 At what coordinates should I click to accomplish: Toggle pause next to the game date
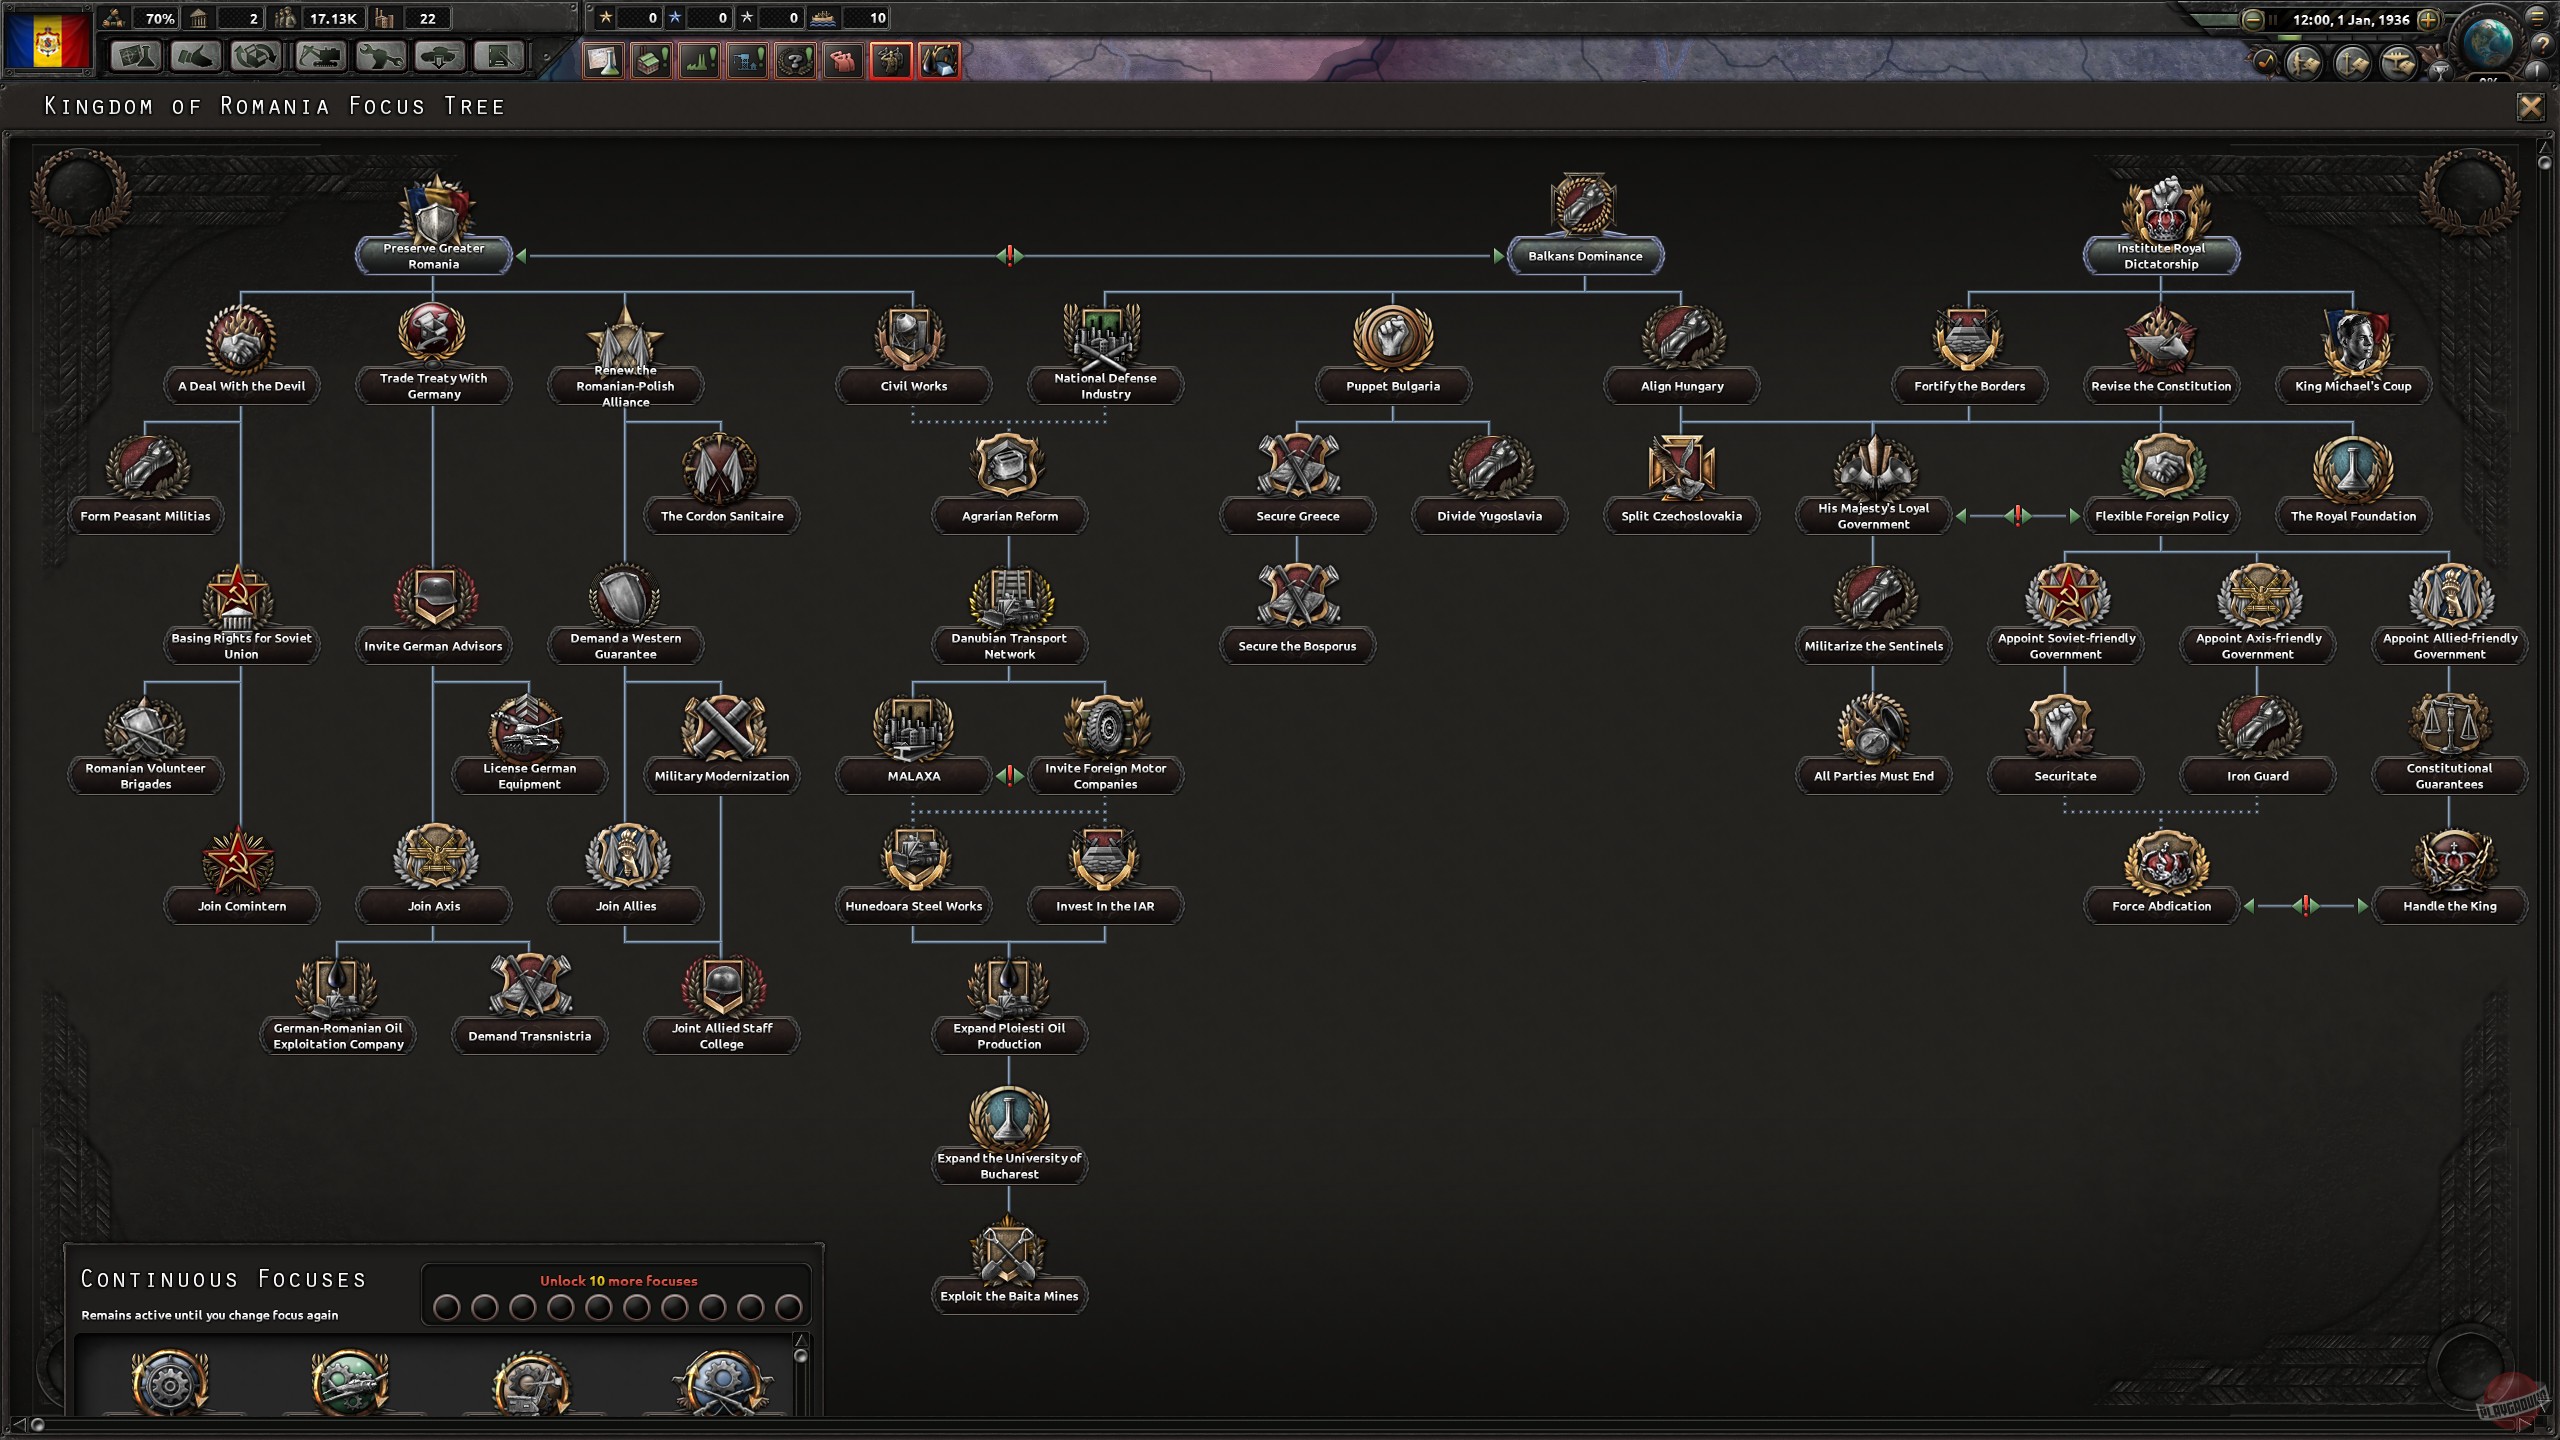tap(2271, 20)
